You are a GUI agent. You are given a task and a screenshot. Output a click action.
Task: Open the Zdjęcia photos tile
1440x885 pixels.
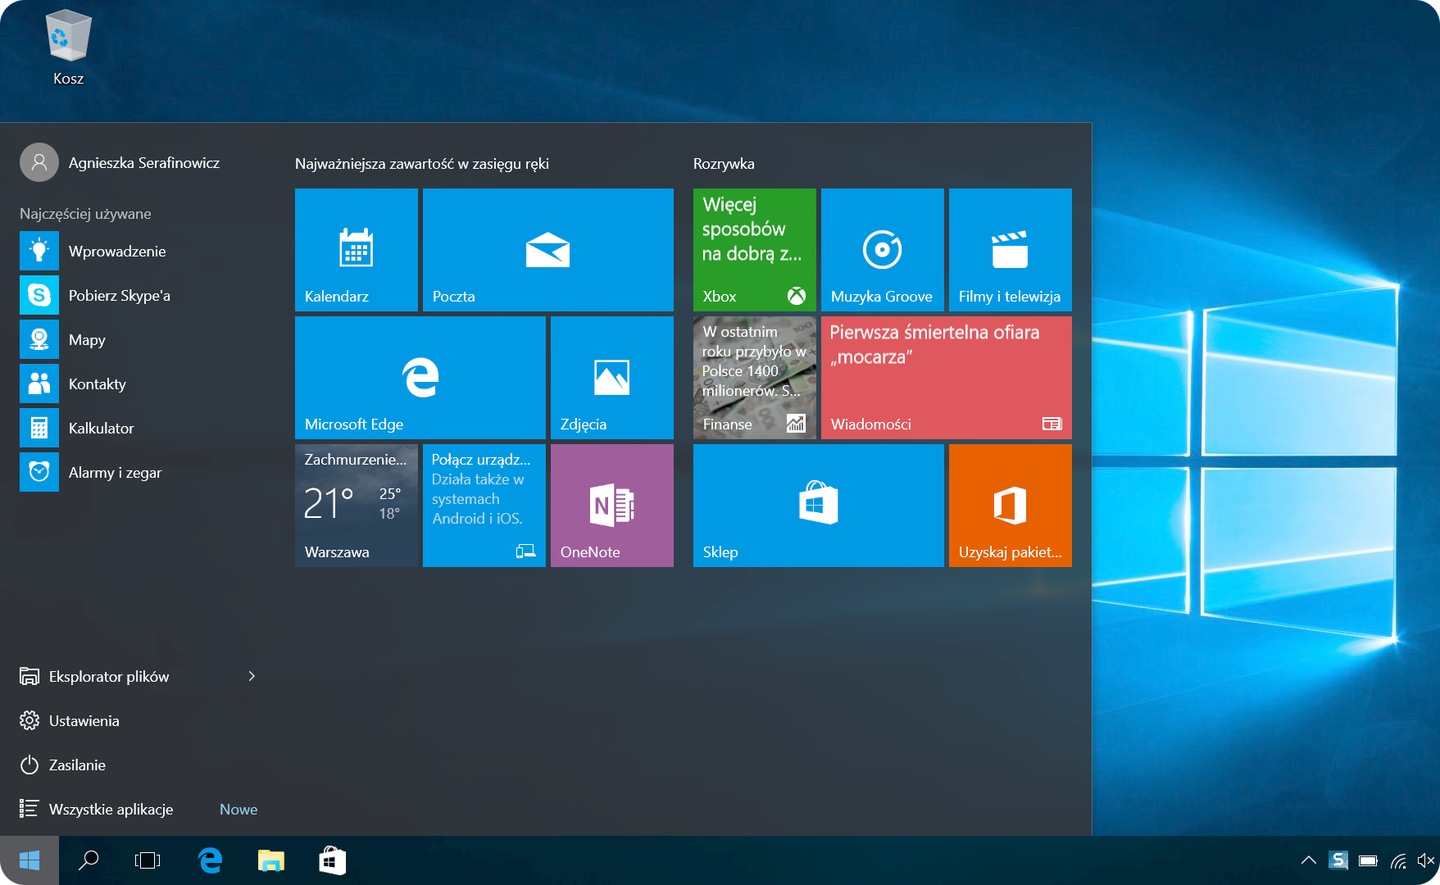(x=612, y=378)
